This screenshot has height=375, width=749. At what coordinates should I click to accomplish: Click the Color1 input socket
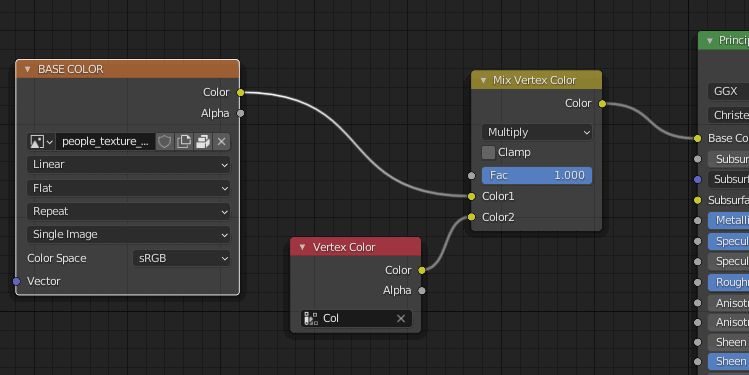point(471,196)
